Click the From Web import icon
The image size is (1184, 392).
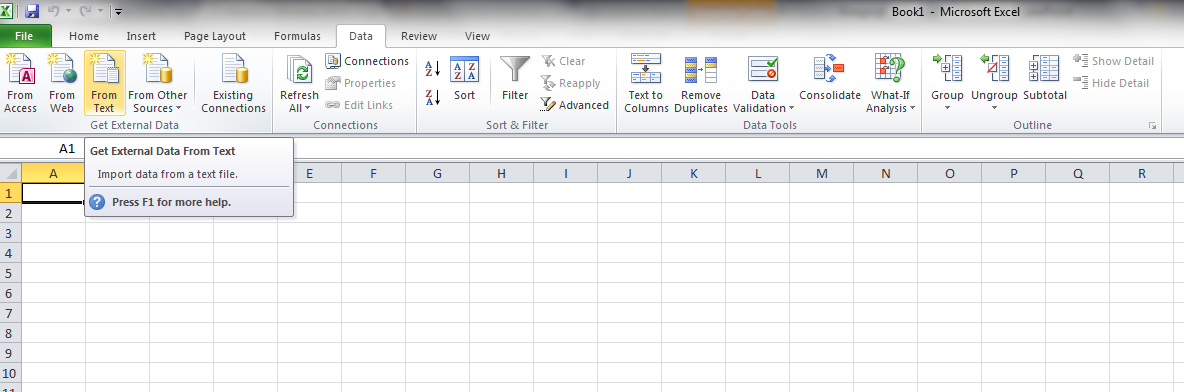point(62,83)
